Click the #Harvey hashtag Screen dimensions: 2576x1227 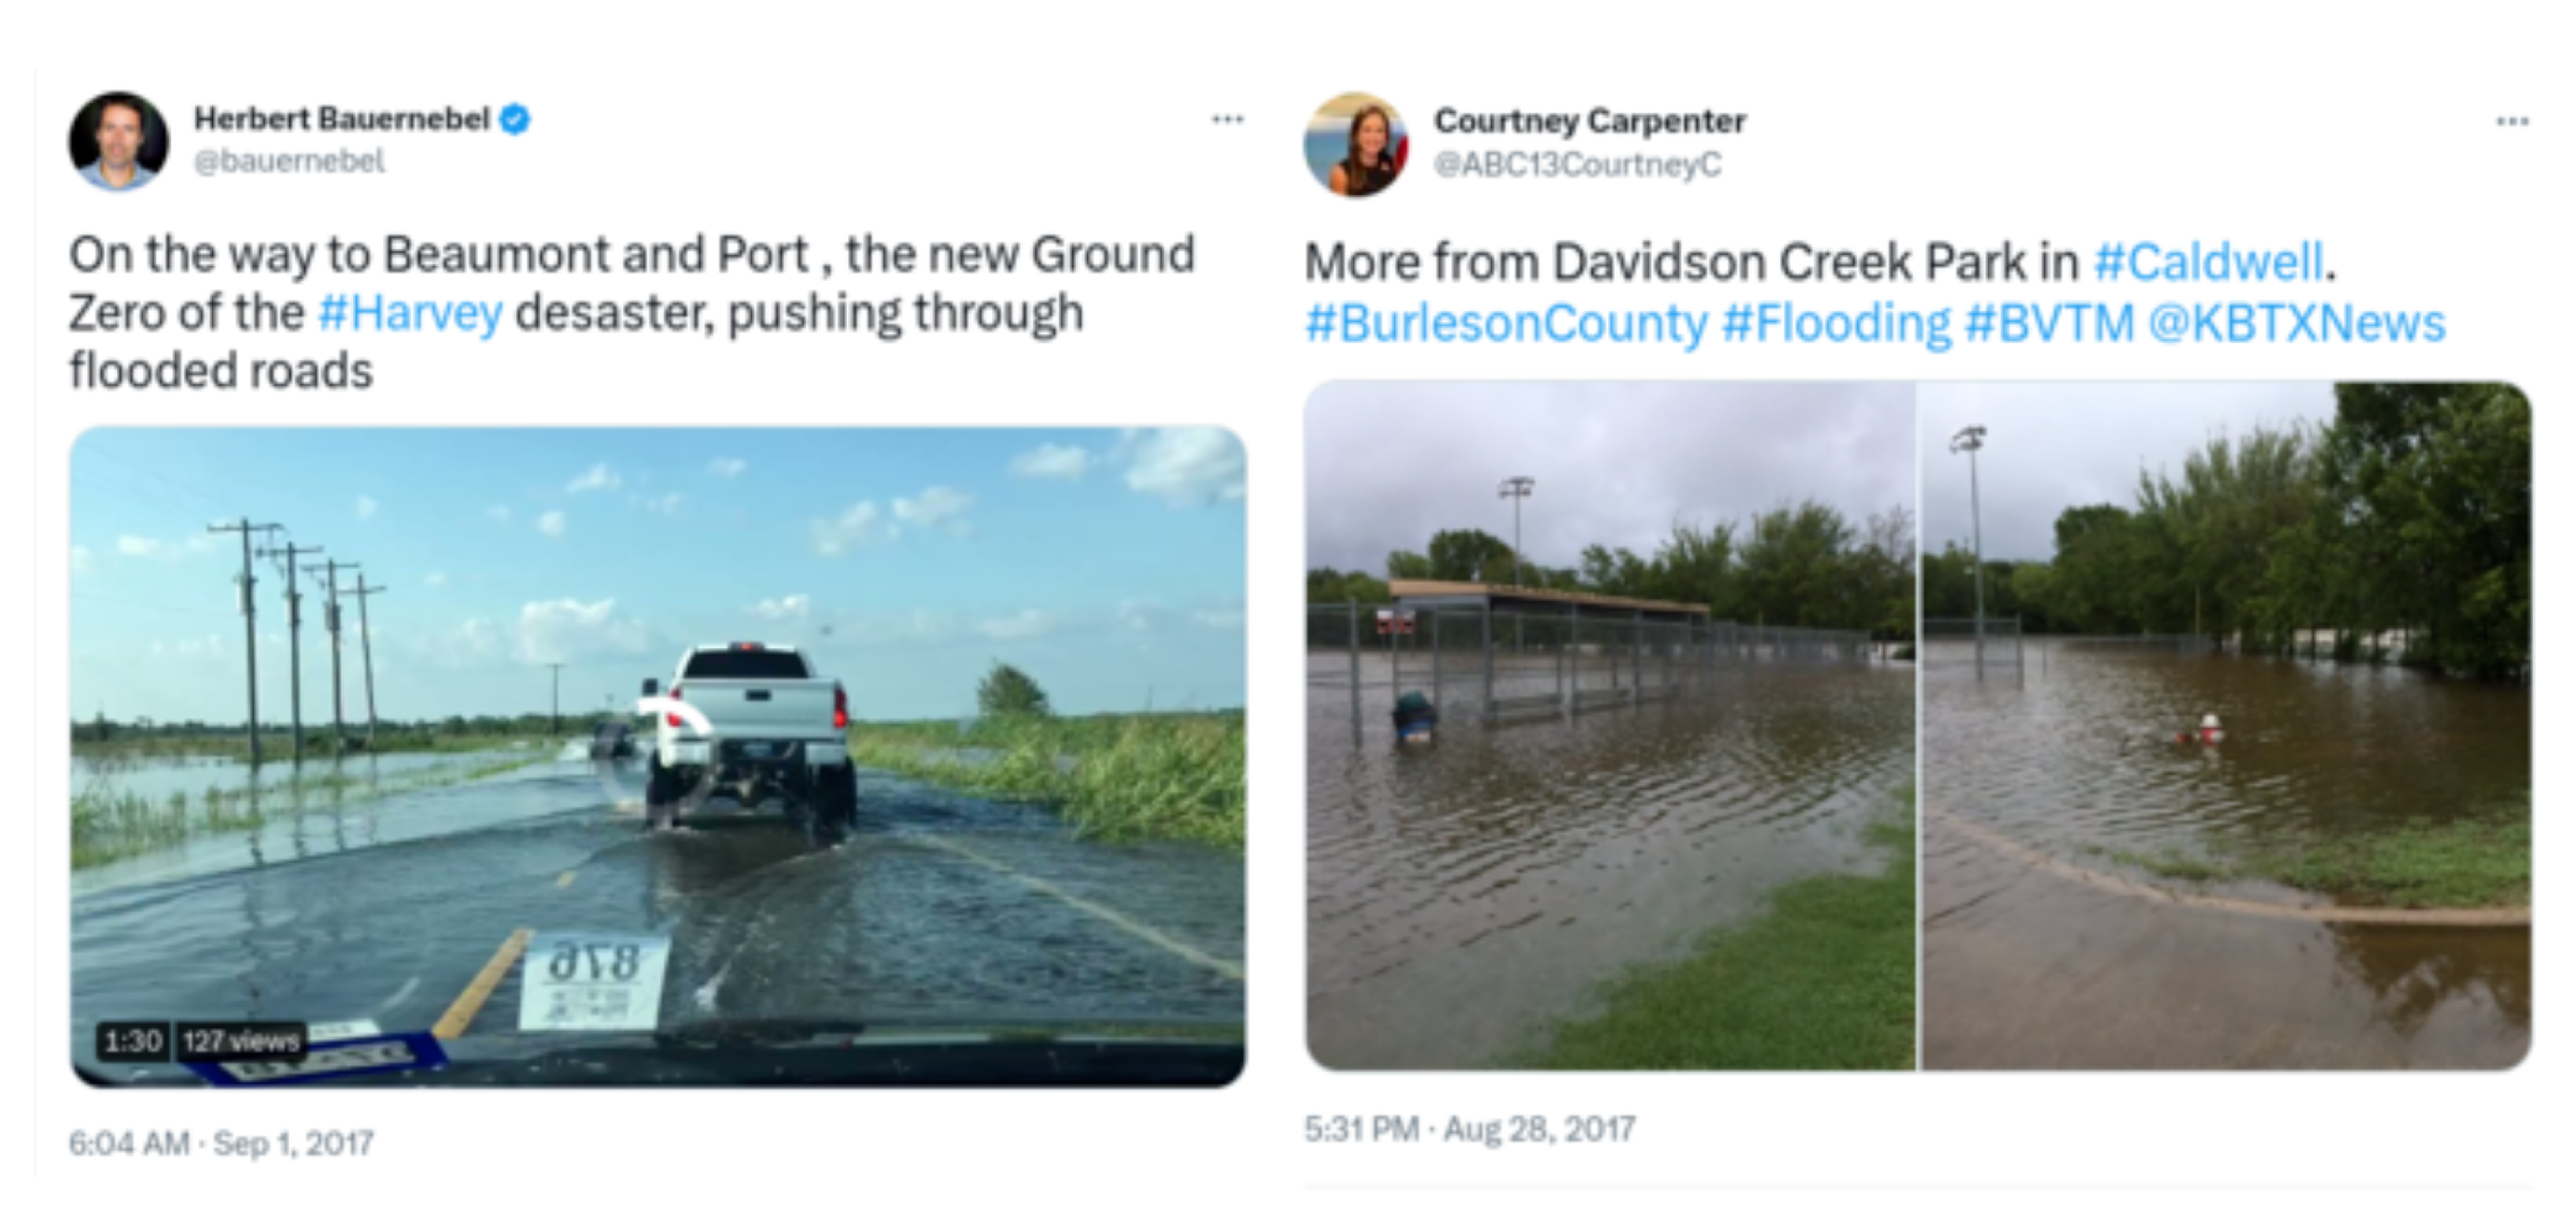410,313
